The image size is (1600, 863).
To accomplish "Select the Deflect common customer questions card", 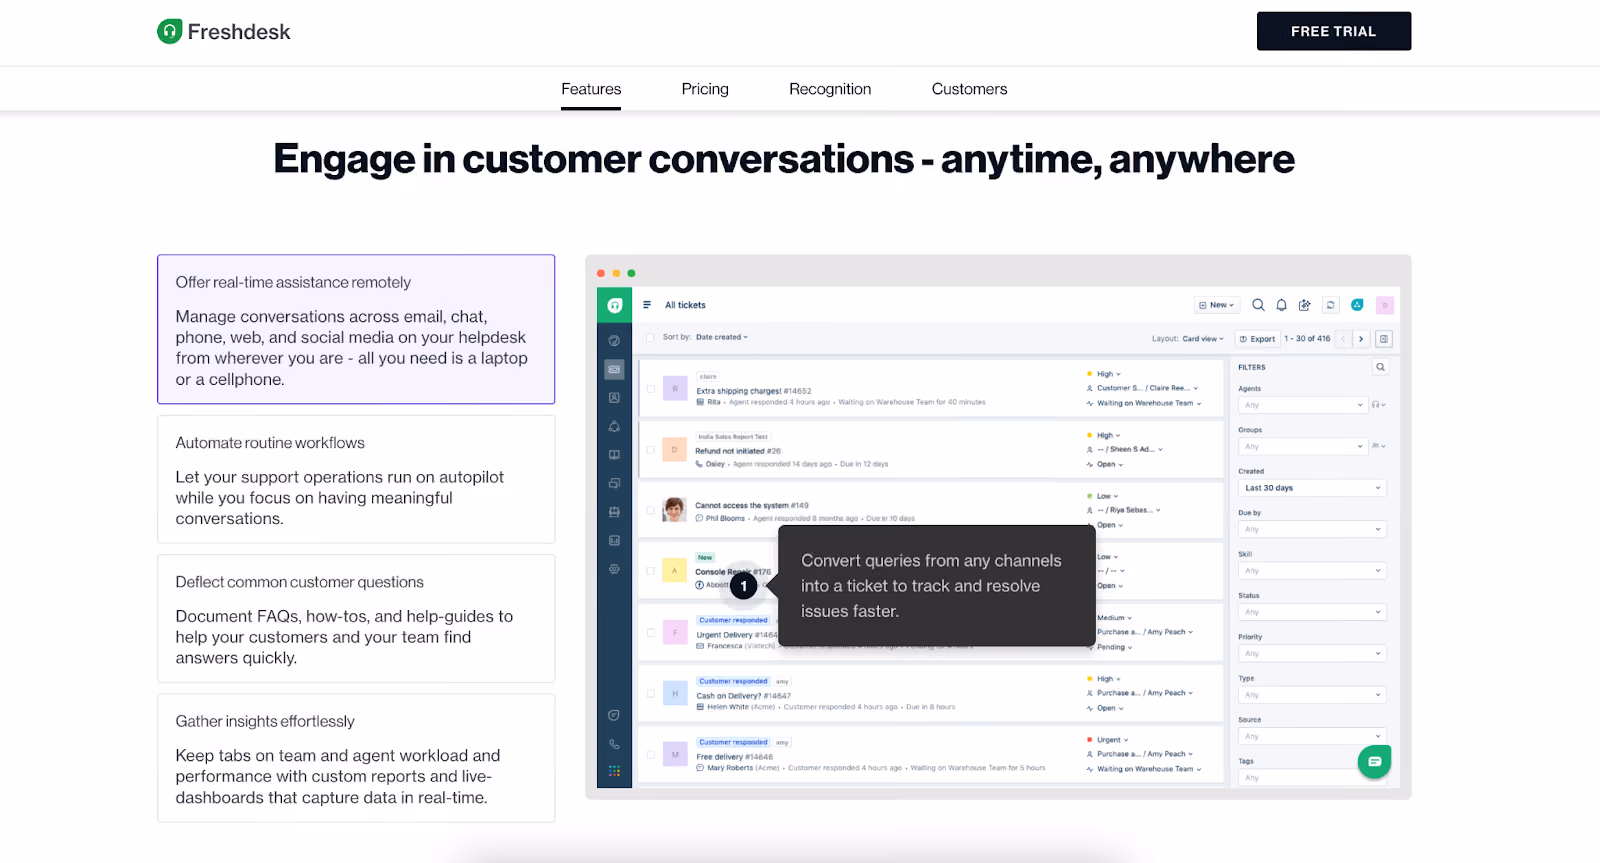I will pyautogui.click(x=356, y=619).
